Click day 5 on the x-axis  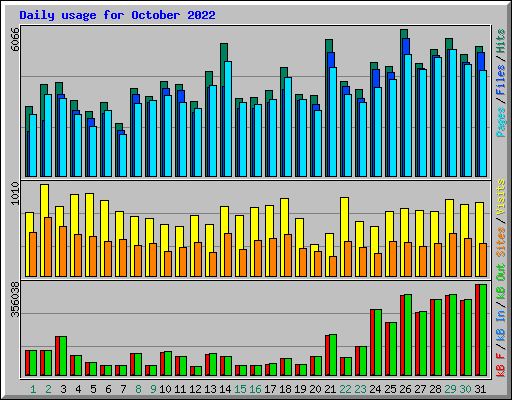pos(93,389)
